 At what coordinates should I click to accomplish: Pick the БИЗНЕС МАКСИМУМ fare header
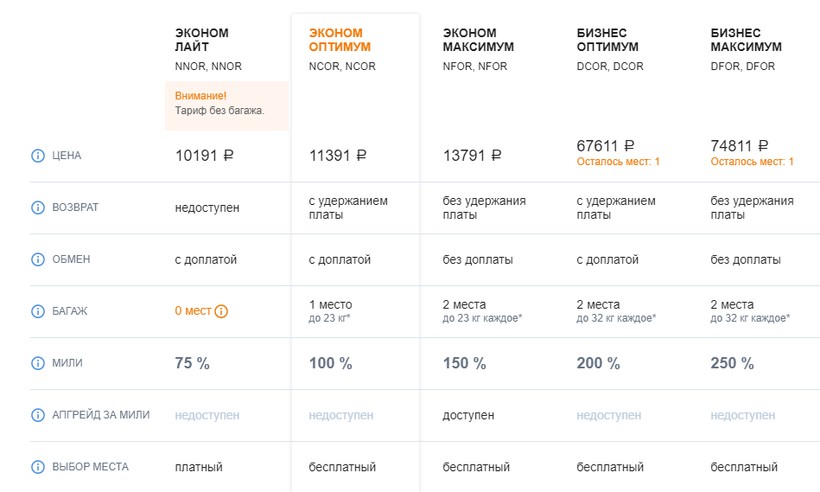[746, 40]
